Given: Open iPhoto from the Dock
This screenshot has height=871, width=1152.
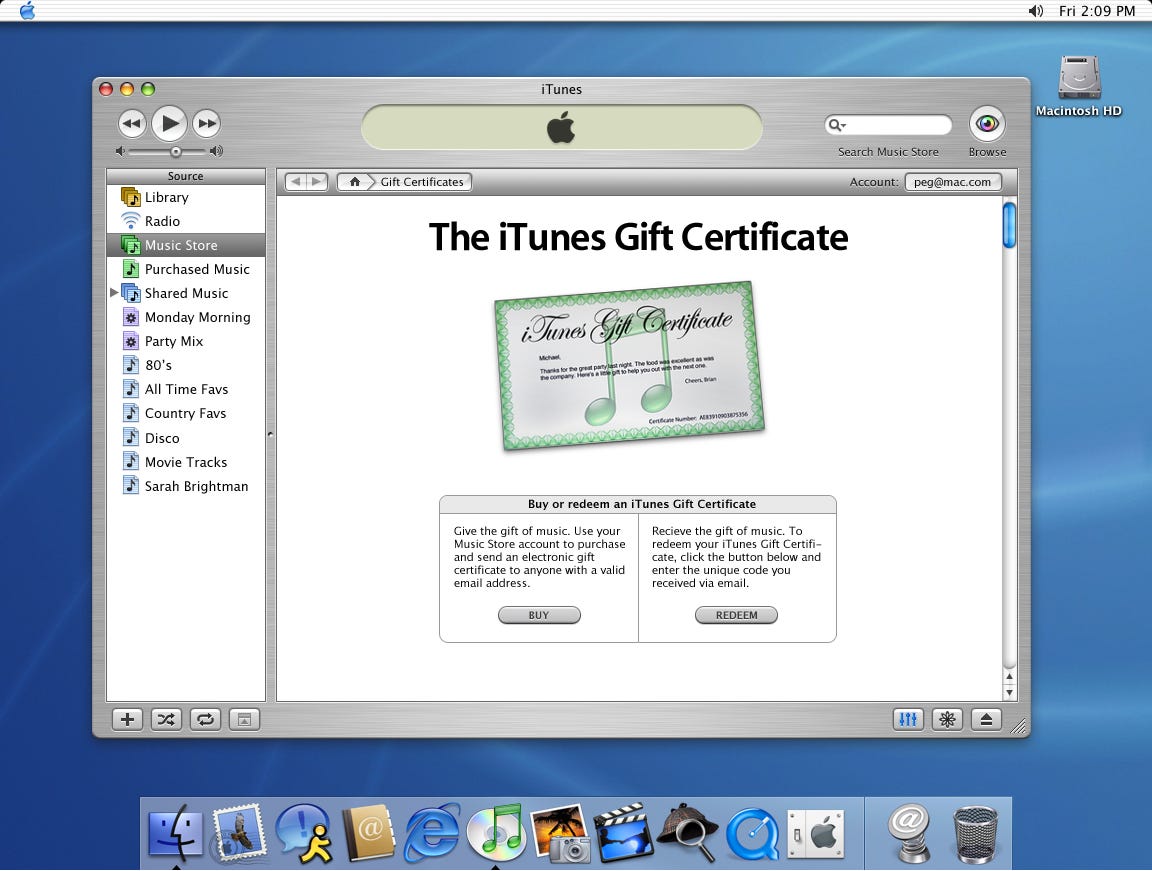Looking at the screenshot, I should pyautogui.click(x=560, y=833).
